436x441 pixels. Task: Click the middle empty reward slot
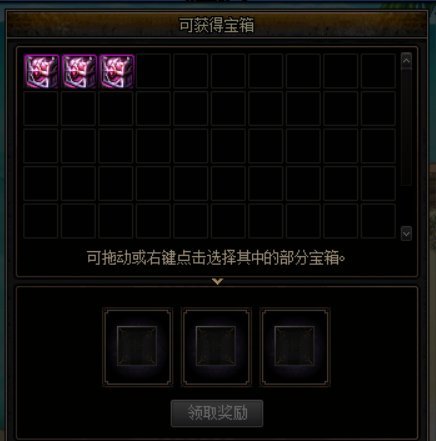tap(216, 347)
